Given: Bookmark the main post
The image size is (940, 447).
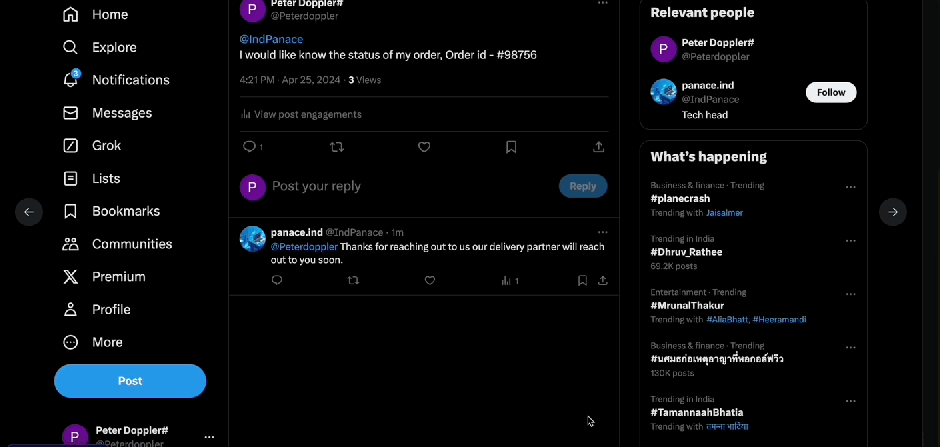Looking at the screenshot, I should [x=511, y=147].
